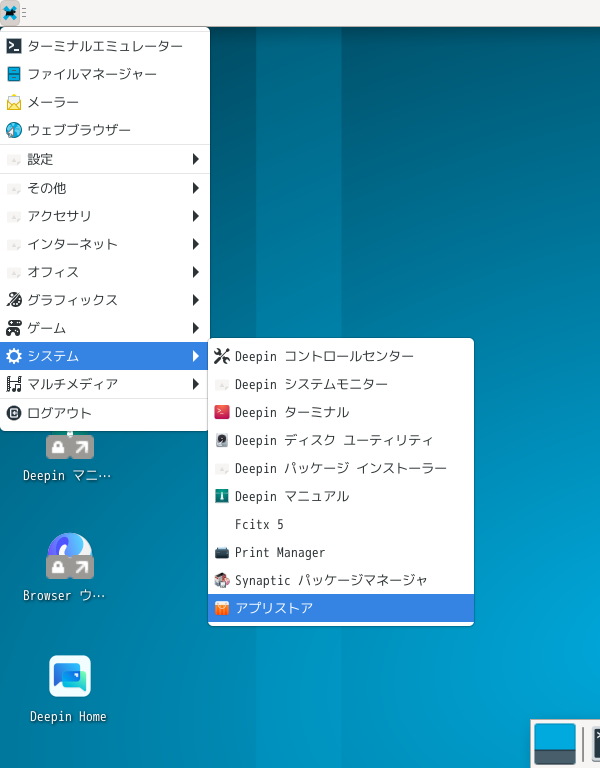Open Deepin パッケージ インストーラー
Screen dimensions: 600x768
coord(341,468)
